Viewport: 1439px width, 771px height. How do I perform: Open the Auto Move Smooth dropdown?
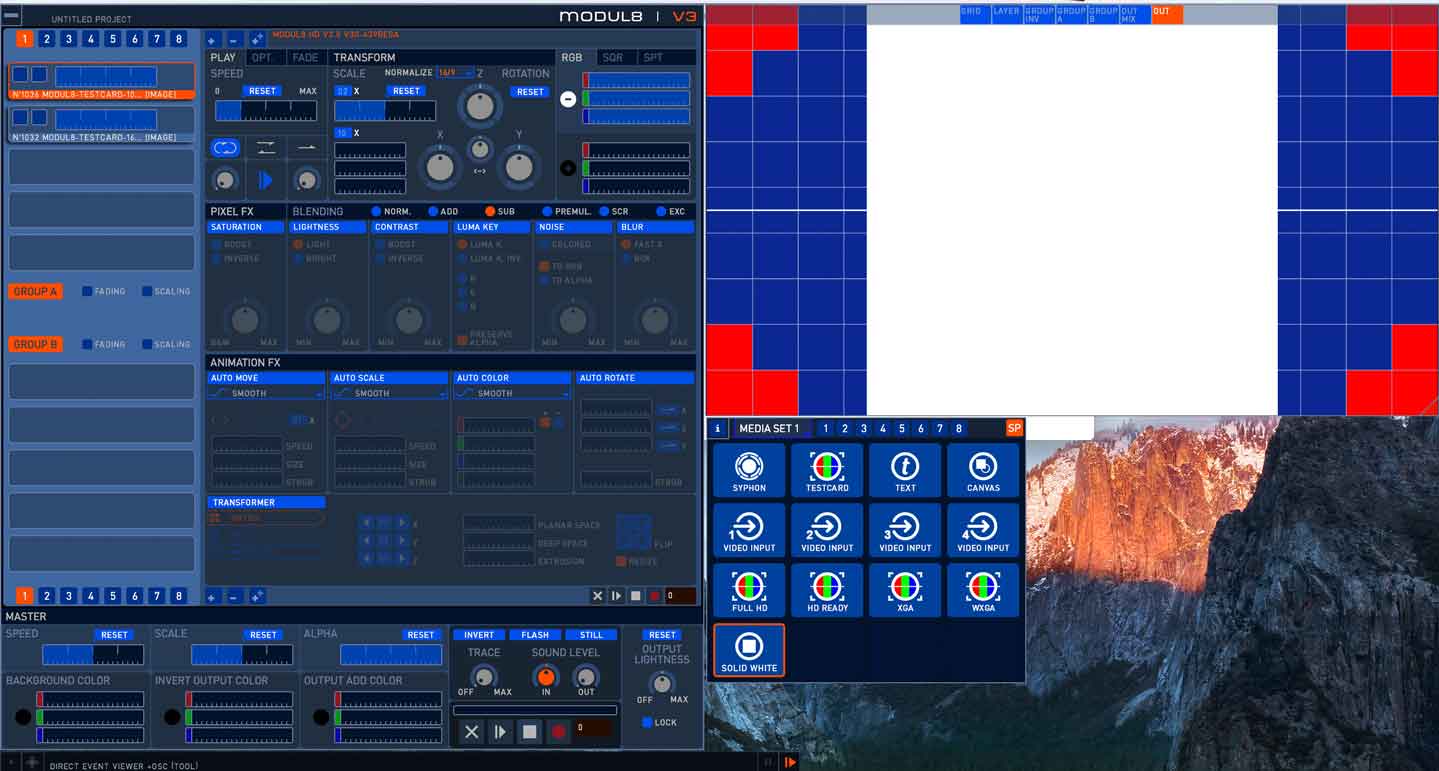click(266, 394)
